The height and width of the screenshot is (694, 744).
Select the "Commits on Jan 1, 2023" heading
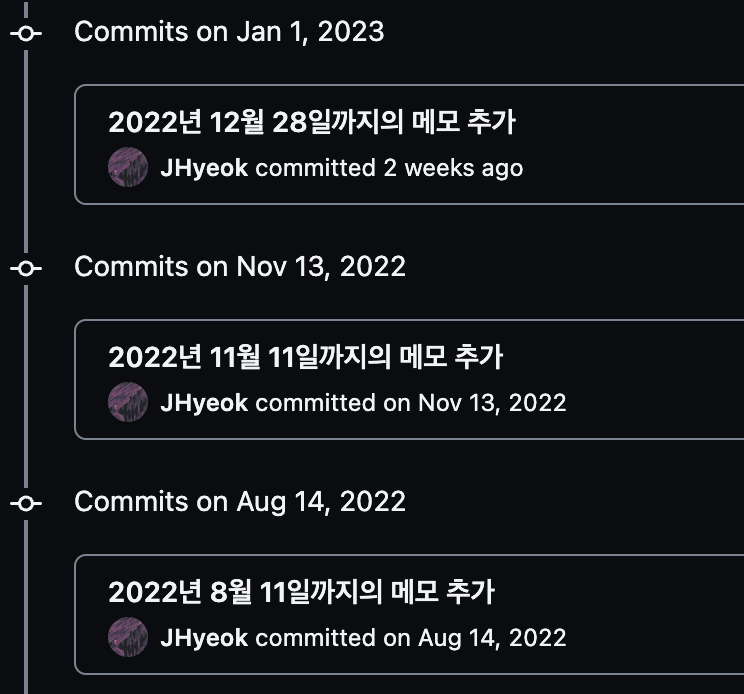coord(229,32)
